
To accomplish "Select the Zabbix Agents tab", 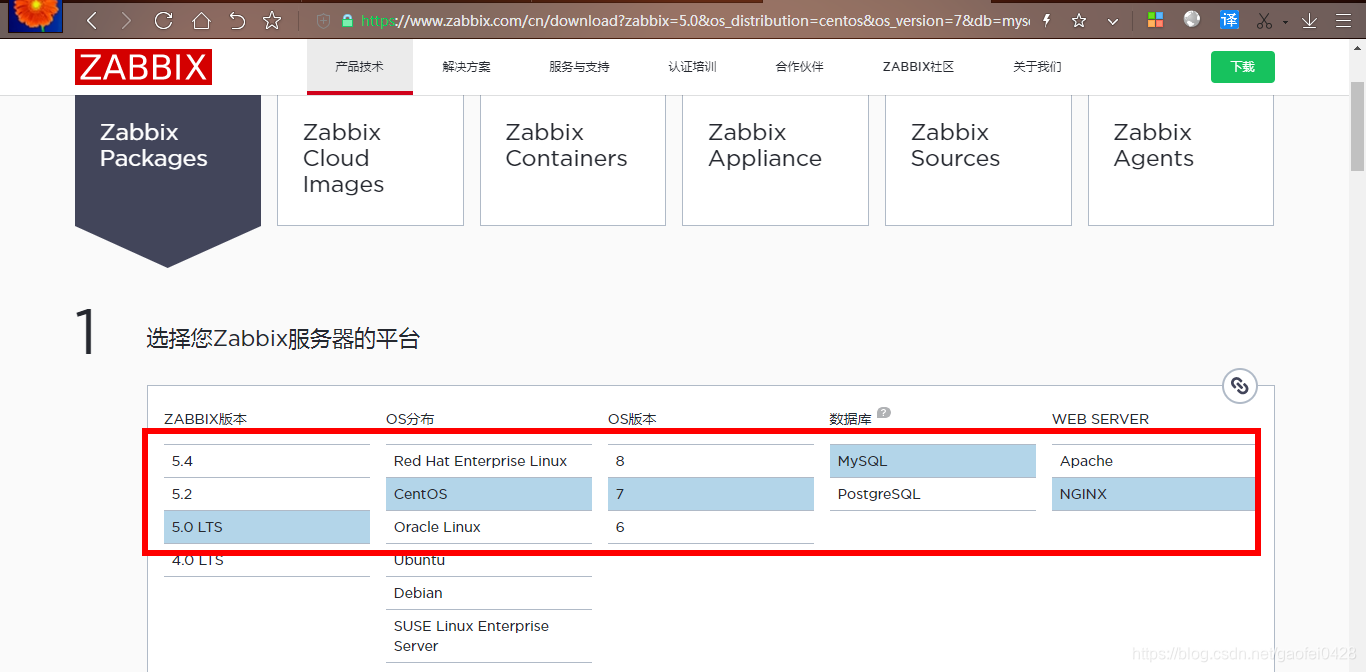I will (1181, 160).
